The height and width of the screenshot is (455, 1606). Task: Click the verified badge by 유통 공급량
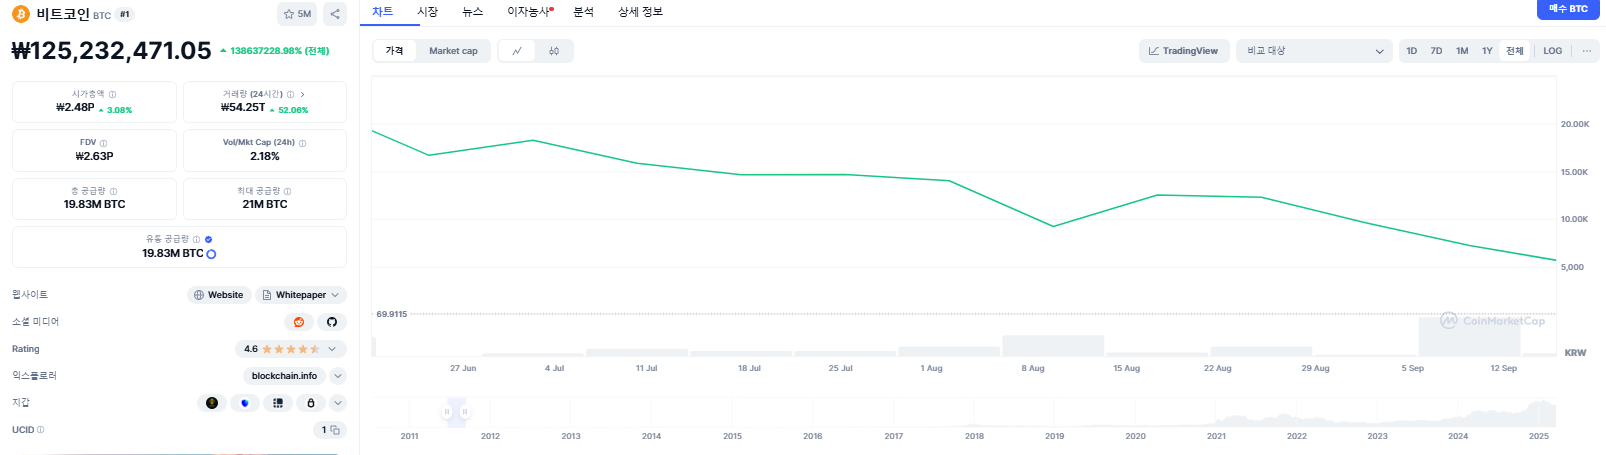click(208, 239)
